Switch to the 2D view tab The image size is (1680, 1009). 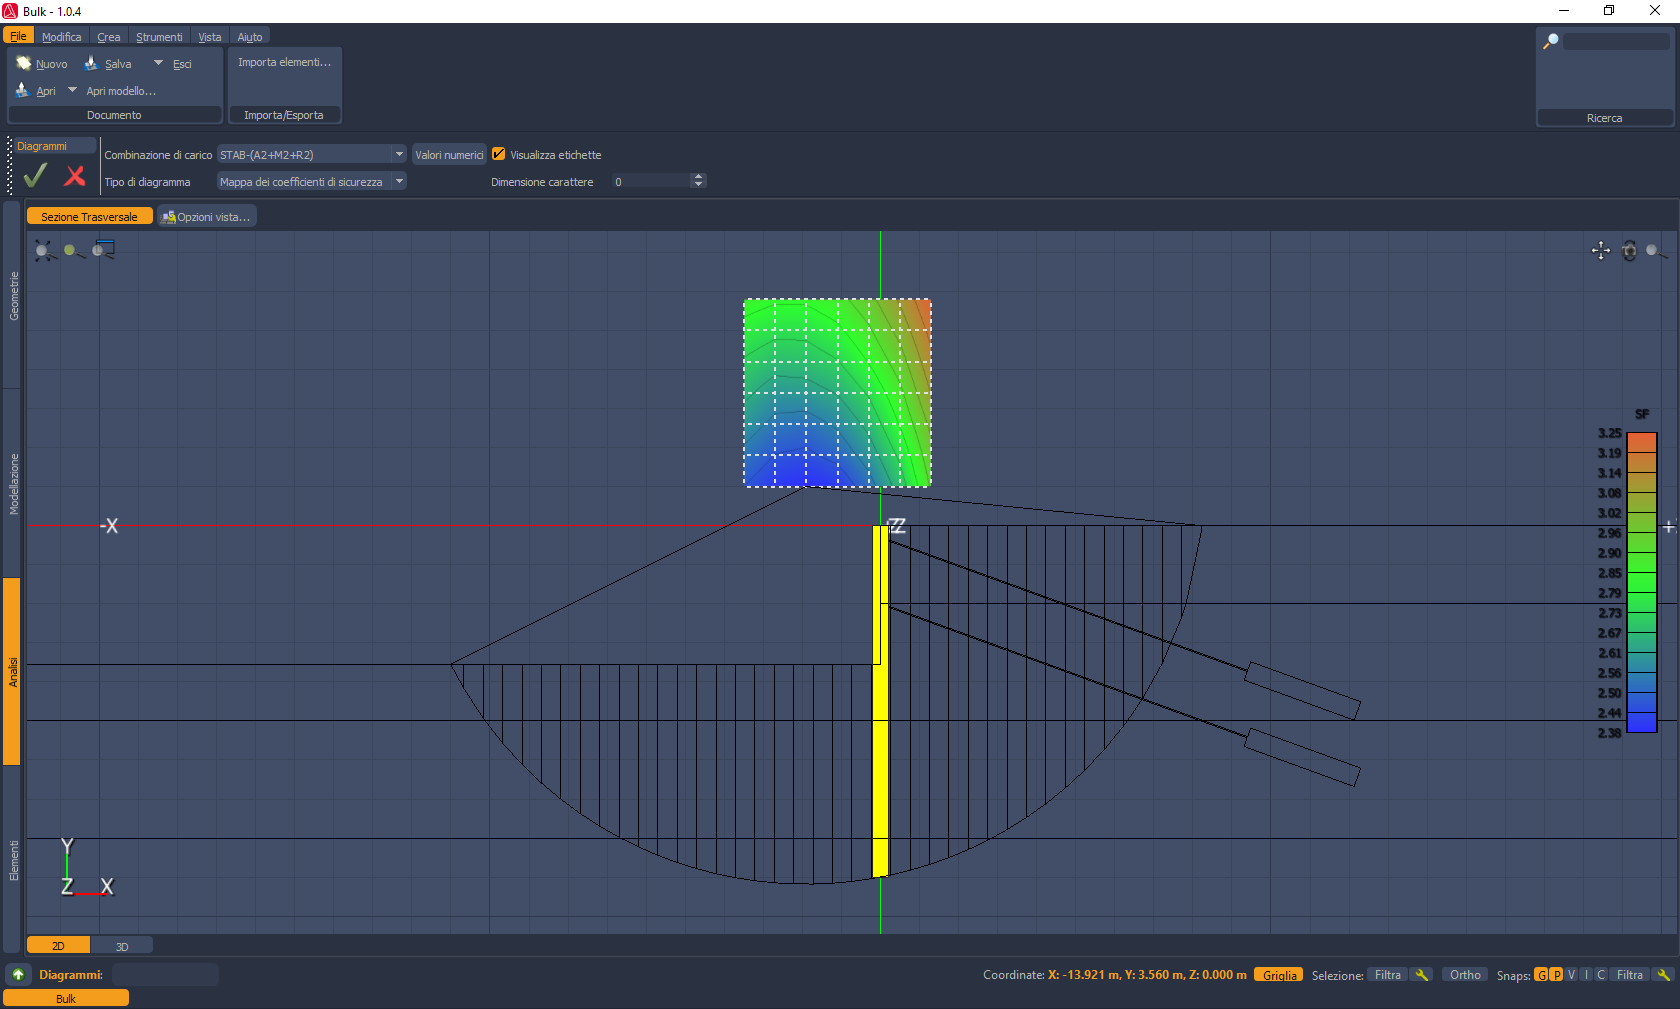click(58, 945)
